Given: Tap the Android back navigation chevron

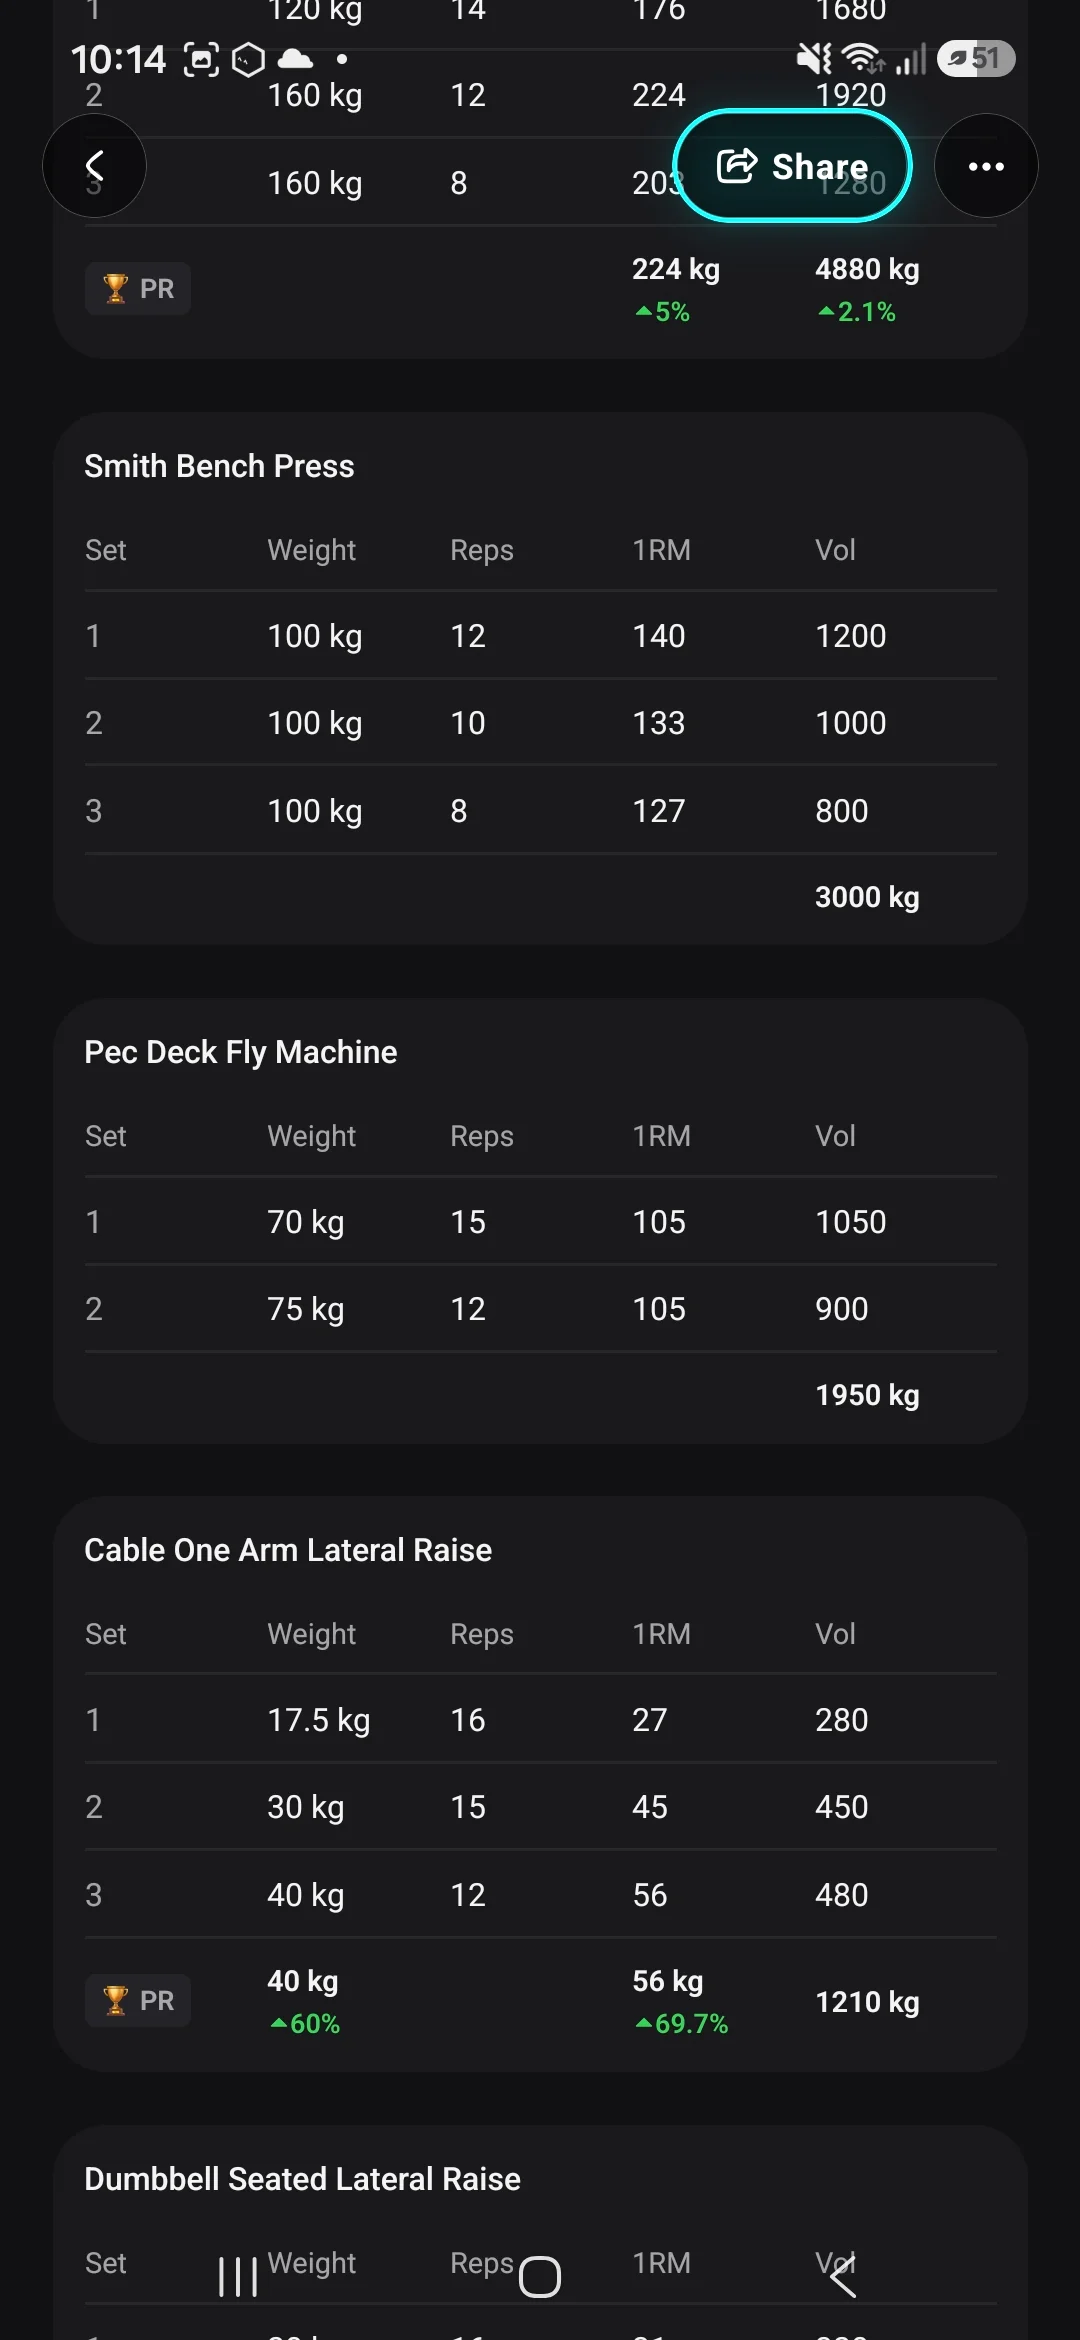Looking at the screenshot, I should [843, 2277].
